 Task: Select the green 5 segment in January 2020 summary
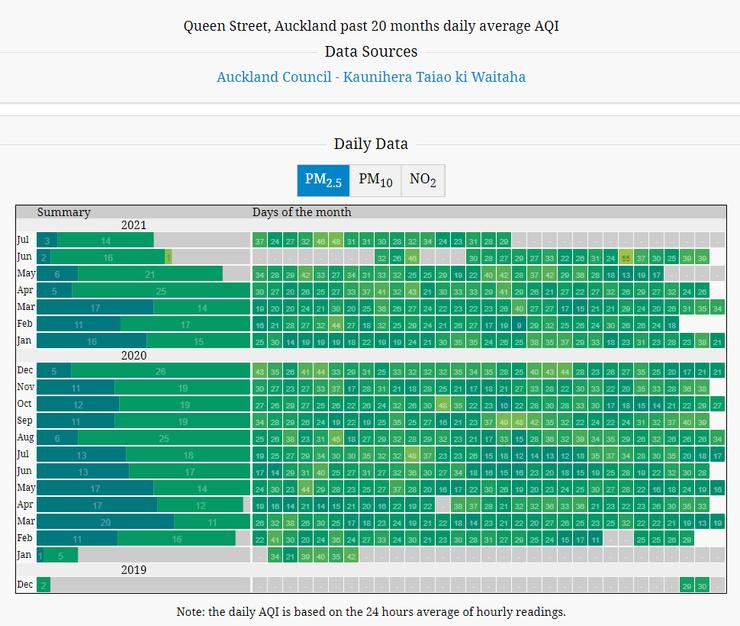click(61, 555)
